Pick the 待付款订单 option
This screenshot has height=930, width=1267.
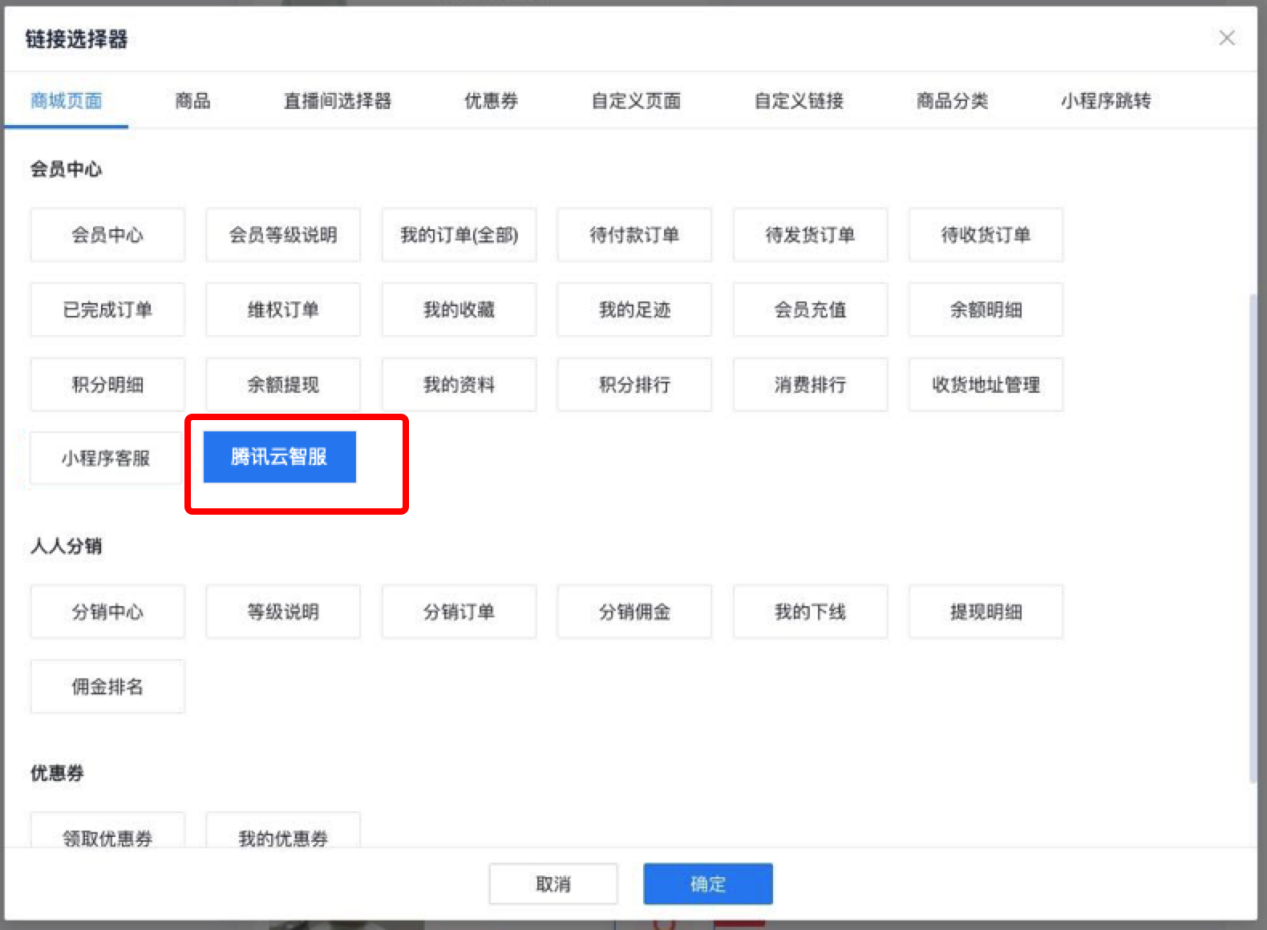pos(634,235)
